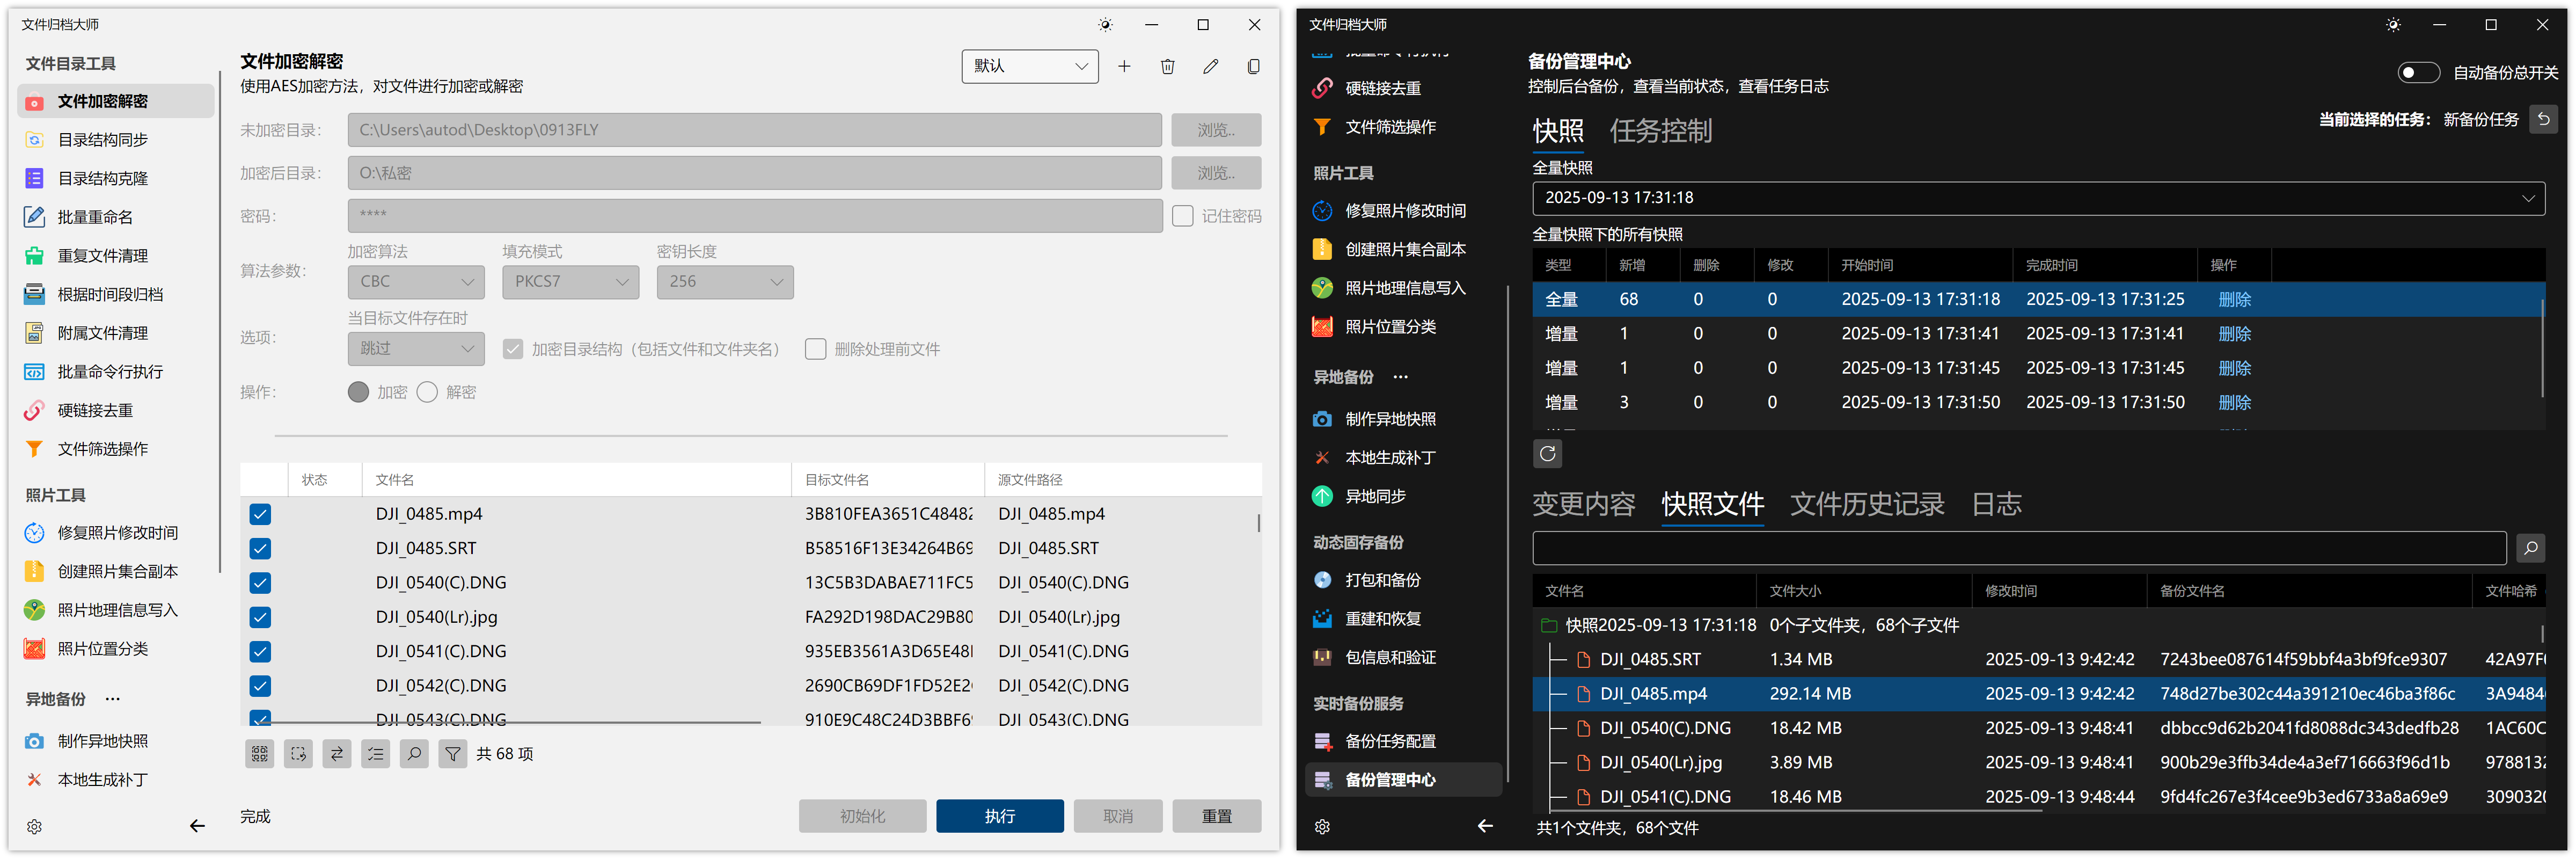The width and height of the screenshot is (2576, 859).
Task: Switch to the 文件历史记录 tab
Action: [x=1866, y=504]
